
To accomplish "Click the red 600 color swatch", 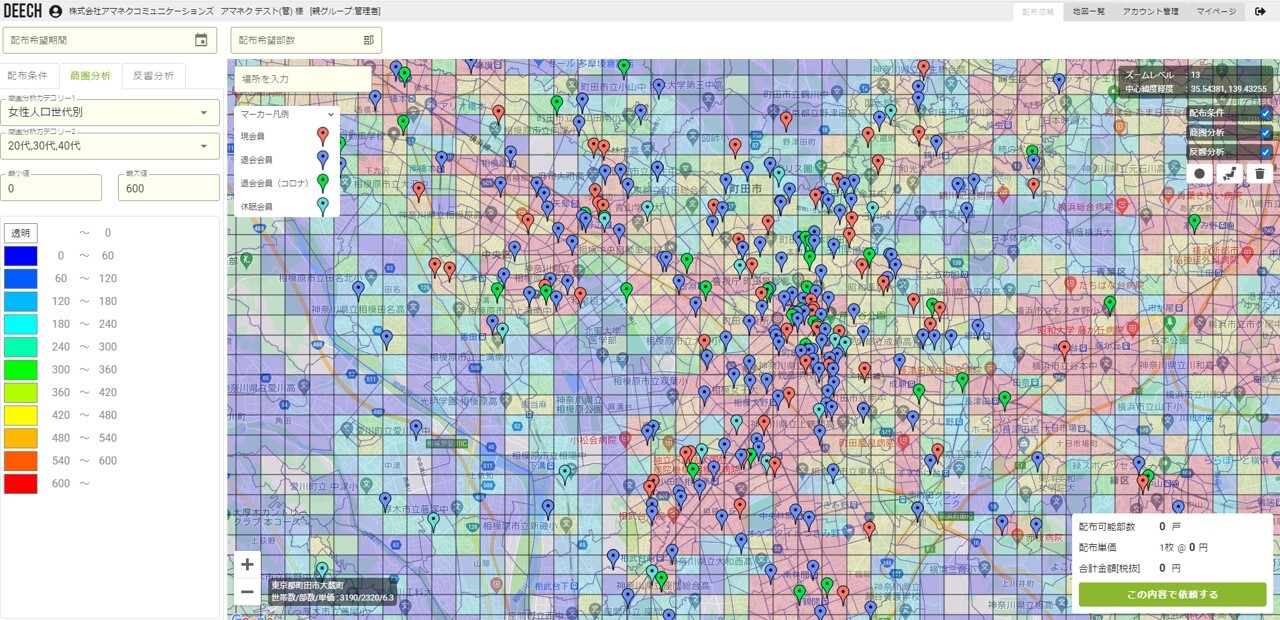I will tap(20, 484).
